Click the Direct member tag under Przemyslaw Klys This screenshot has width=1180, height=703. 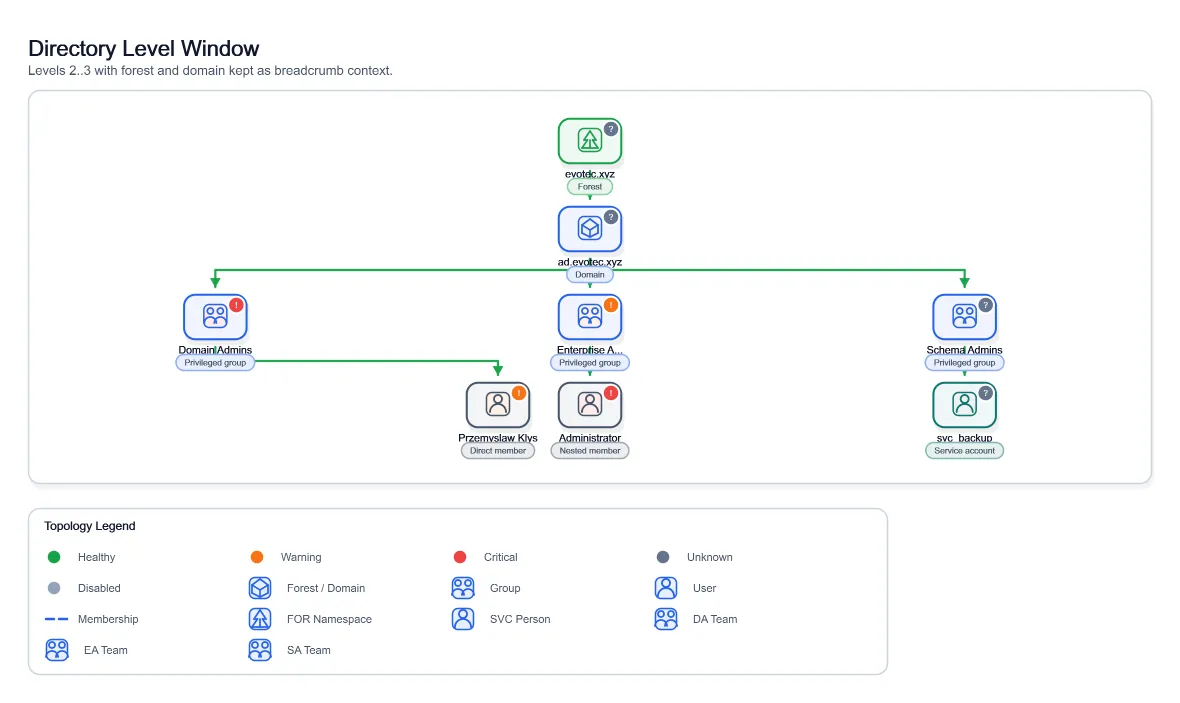pos(497,451)
